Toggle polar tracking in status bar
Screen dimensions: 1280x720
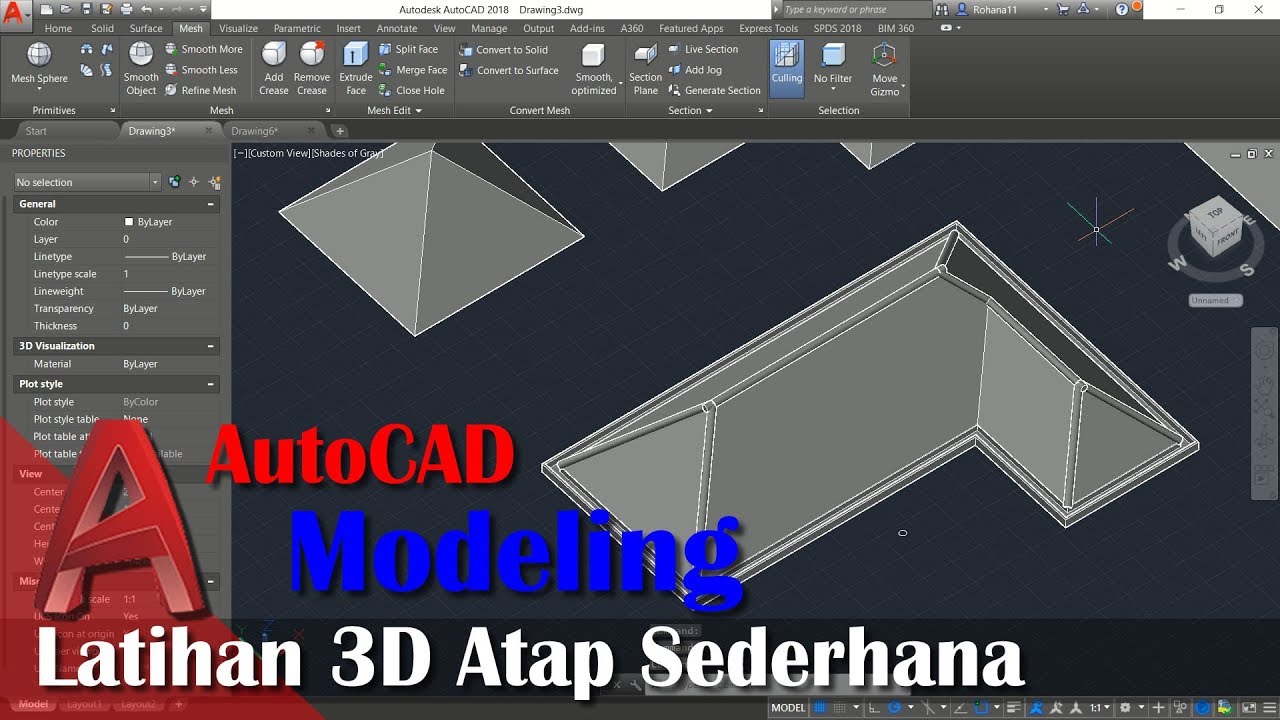(895, 708)
